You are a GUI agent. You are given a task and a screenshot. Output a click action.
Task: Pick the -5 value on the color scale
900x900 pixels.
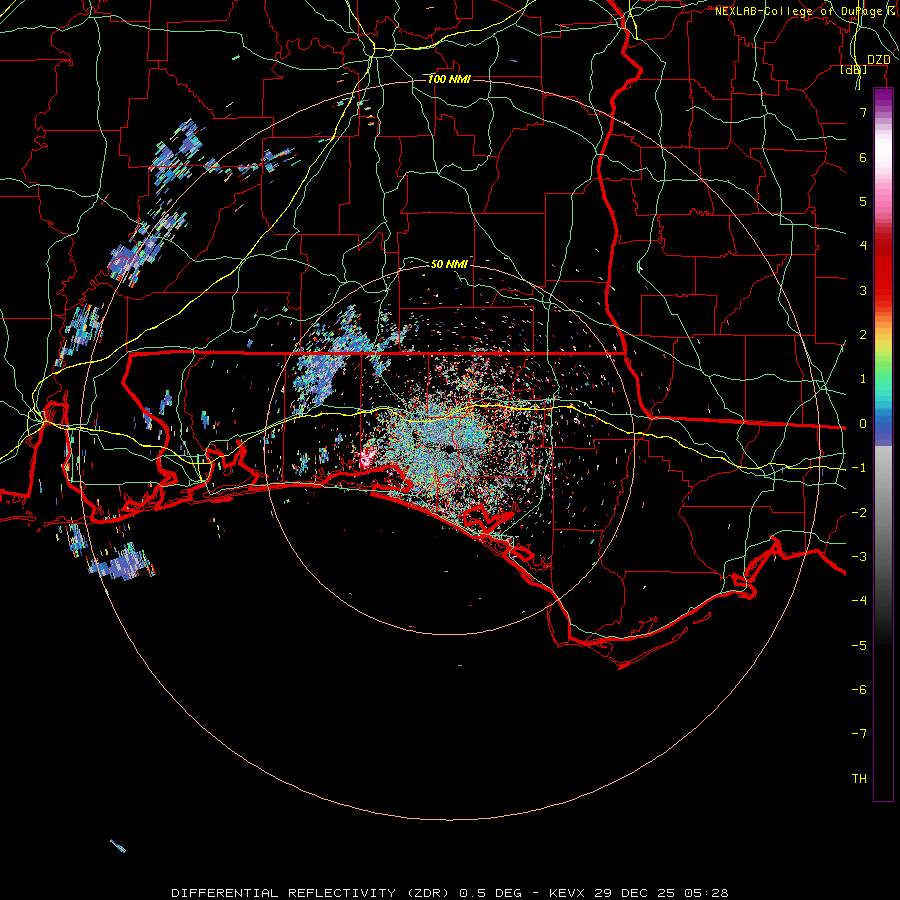(x=859, y=646)
